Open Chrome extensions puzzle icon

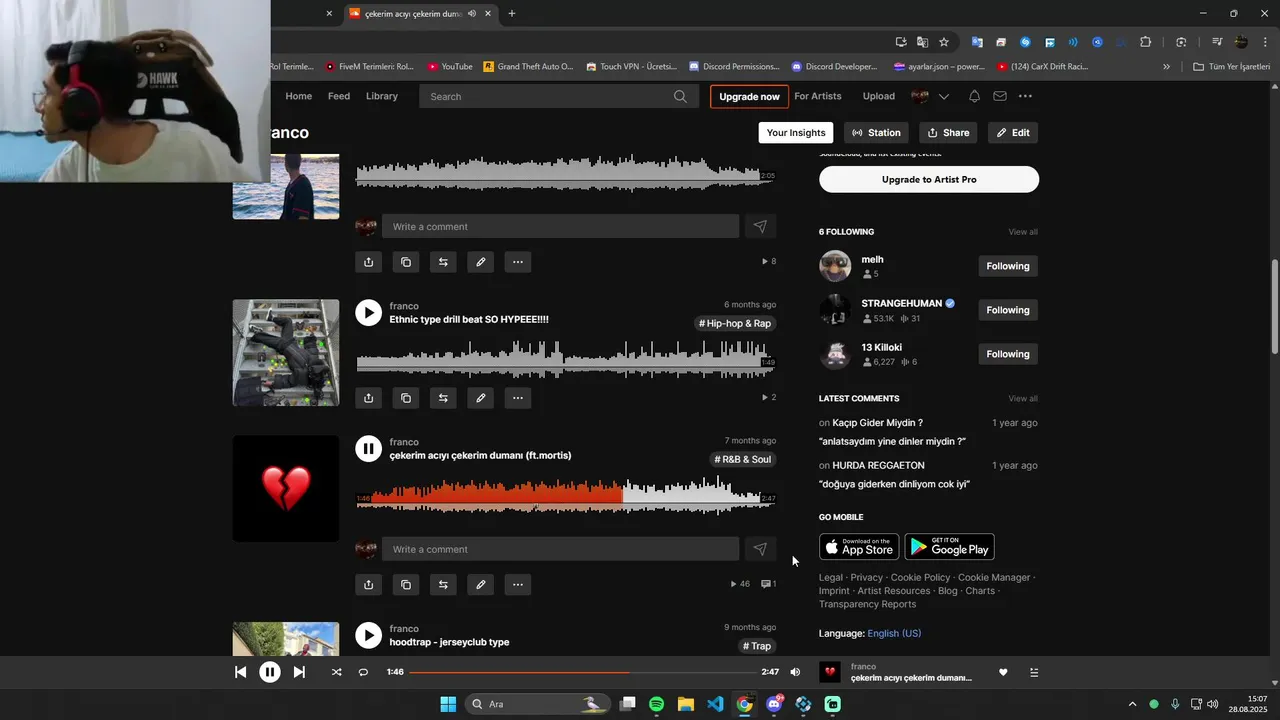click(x=1146, y=42)
